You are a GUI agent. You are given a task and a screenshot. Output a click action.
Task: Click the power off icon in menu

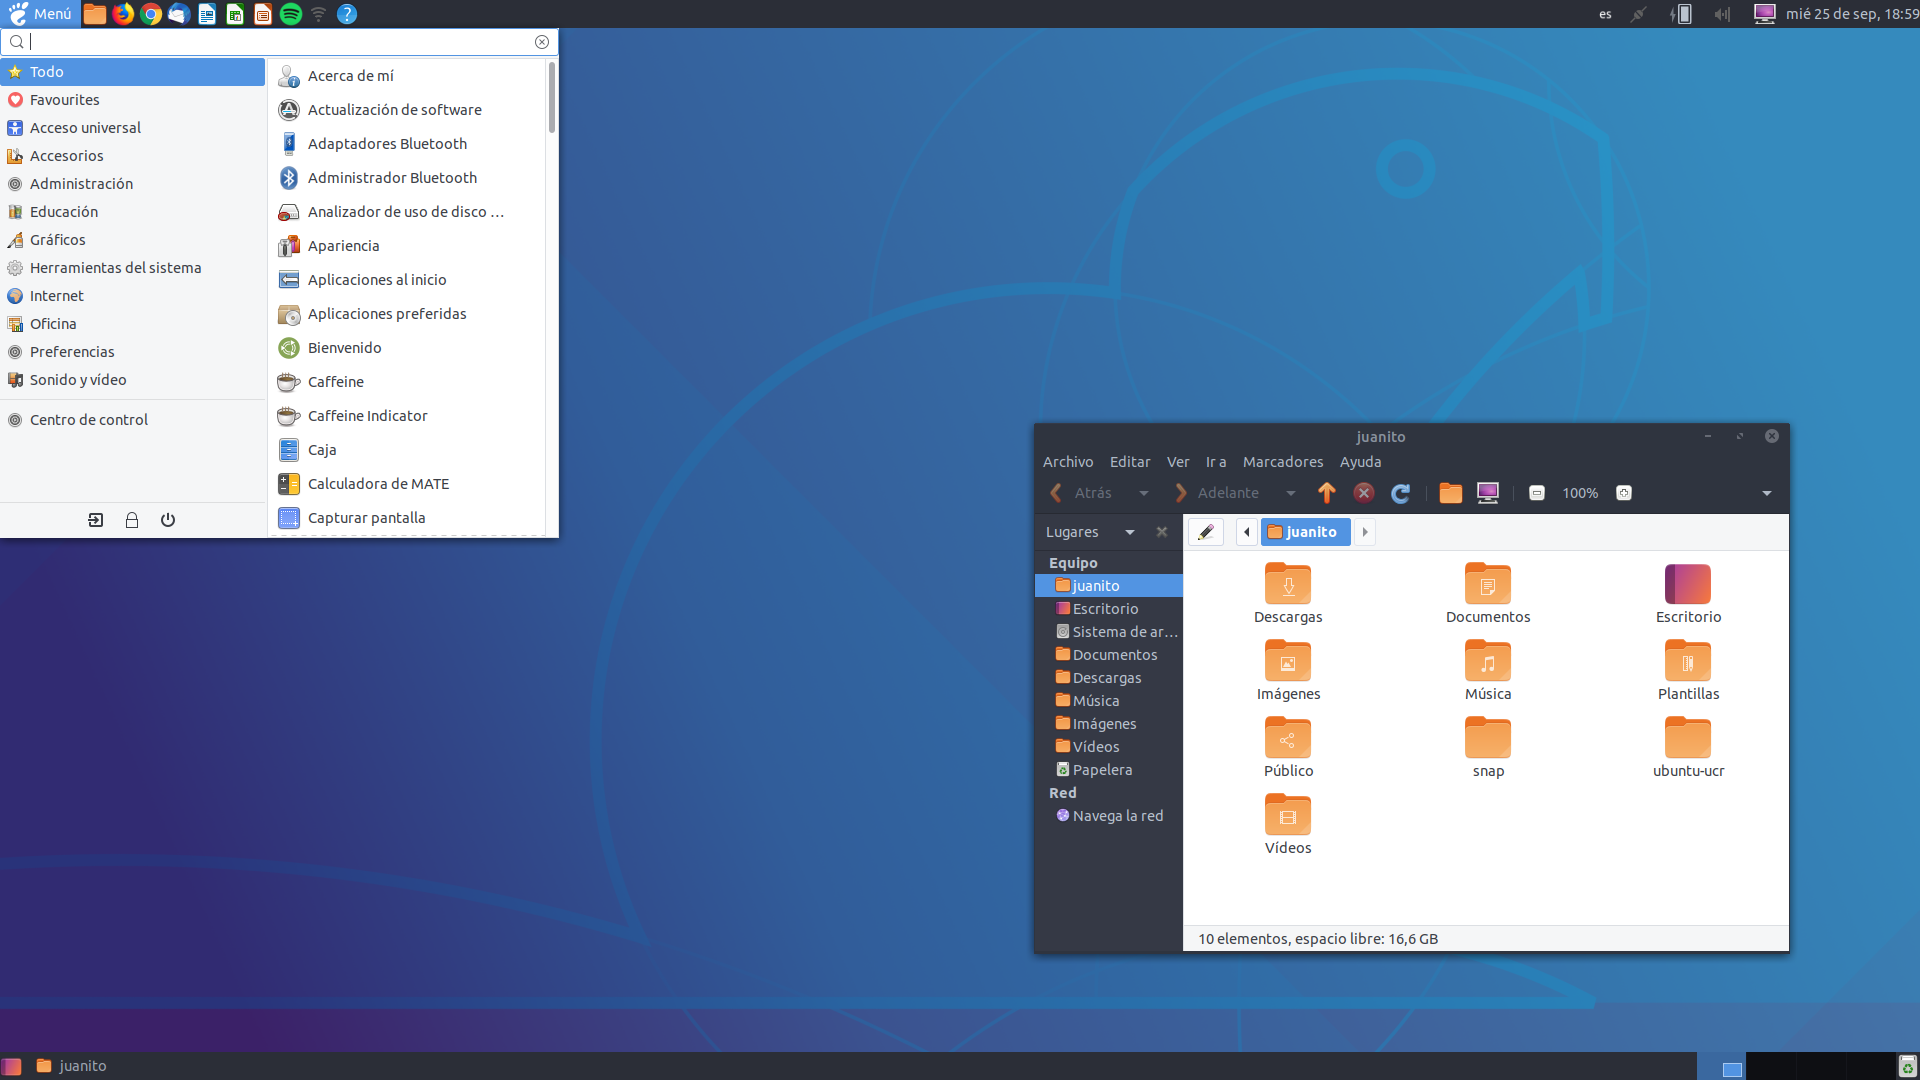pyautogui.click(x=168, y=520)
